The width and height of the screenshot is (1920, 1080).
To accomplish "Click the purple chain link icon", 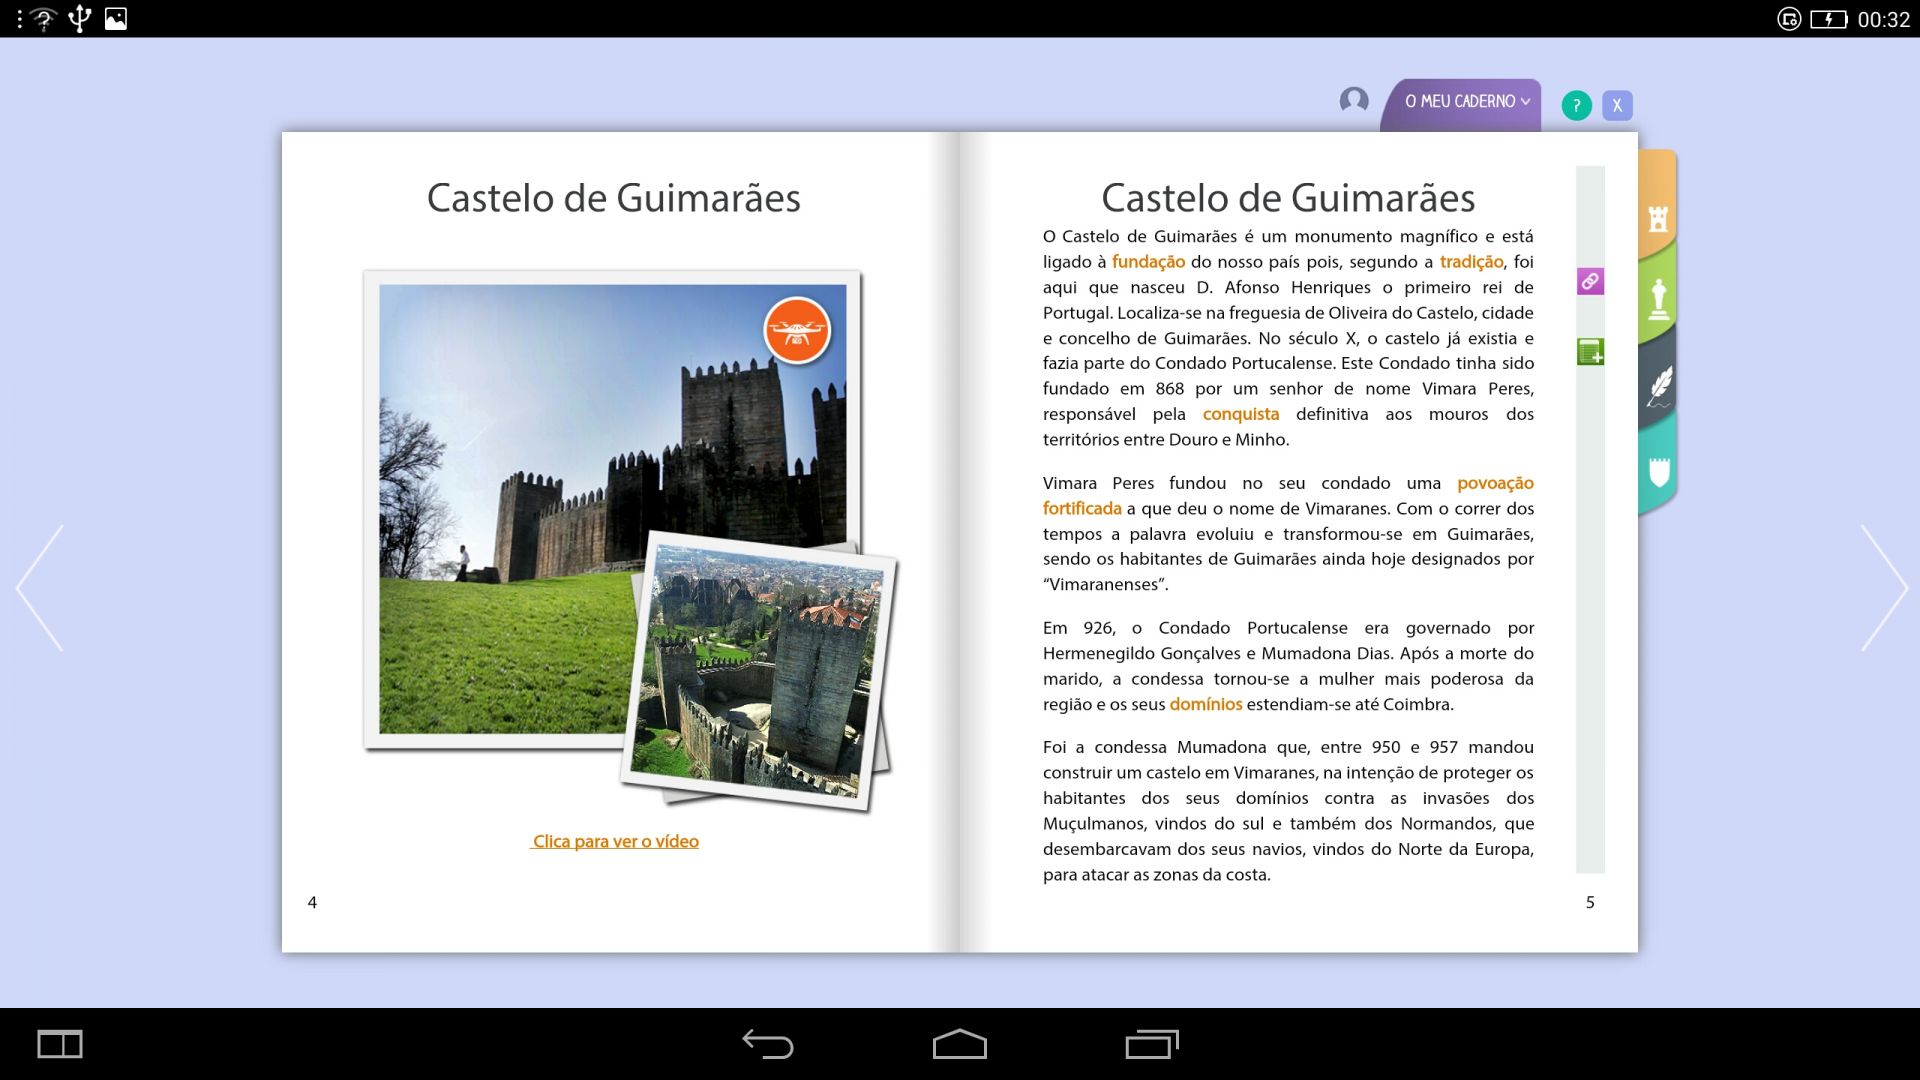I will click(x=1590, y=282).
